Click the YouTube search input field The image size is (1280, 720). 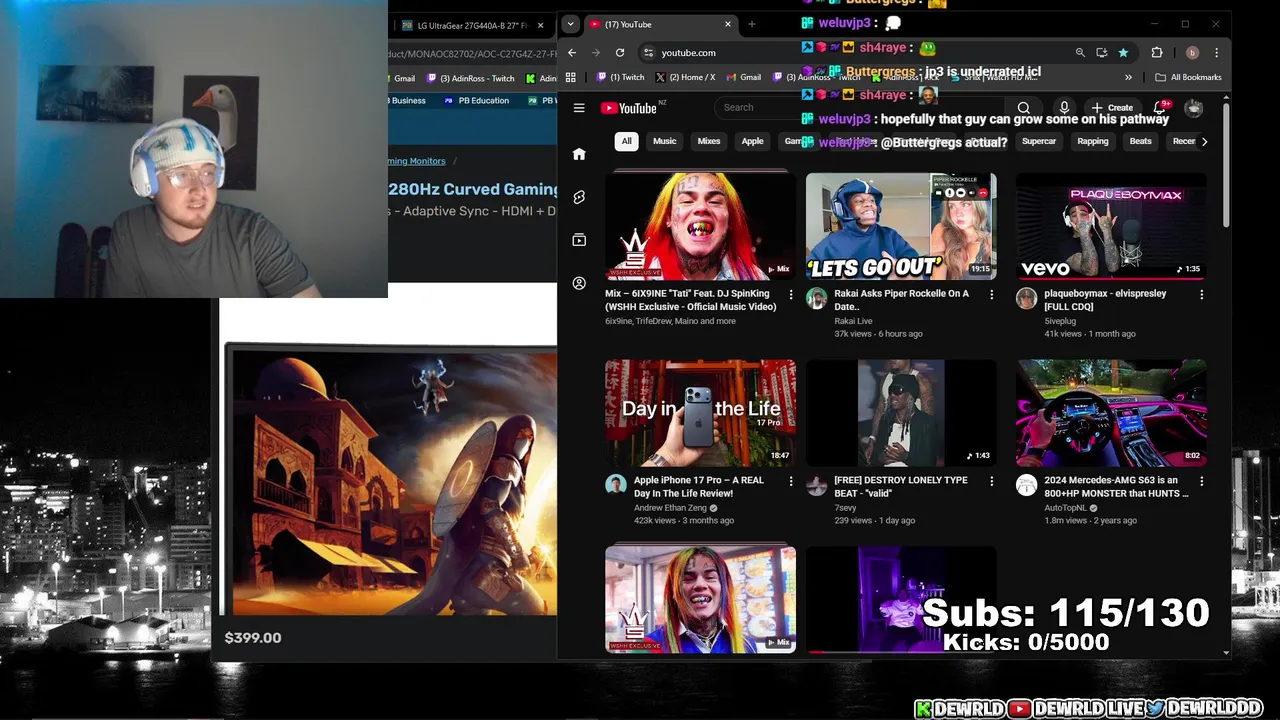[860, 107]
